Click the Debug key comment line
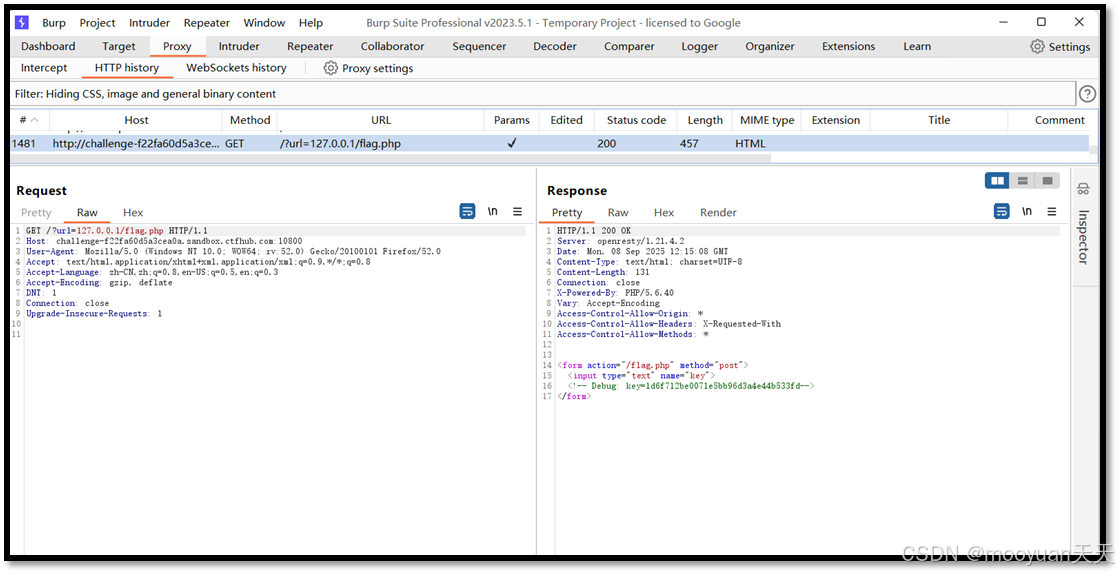The height and width of the screenshot is (574, 1119). (692, 386)
